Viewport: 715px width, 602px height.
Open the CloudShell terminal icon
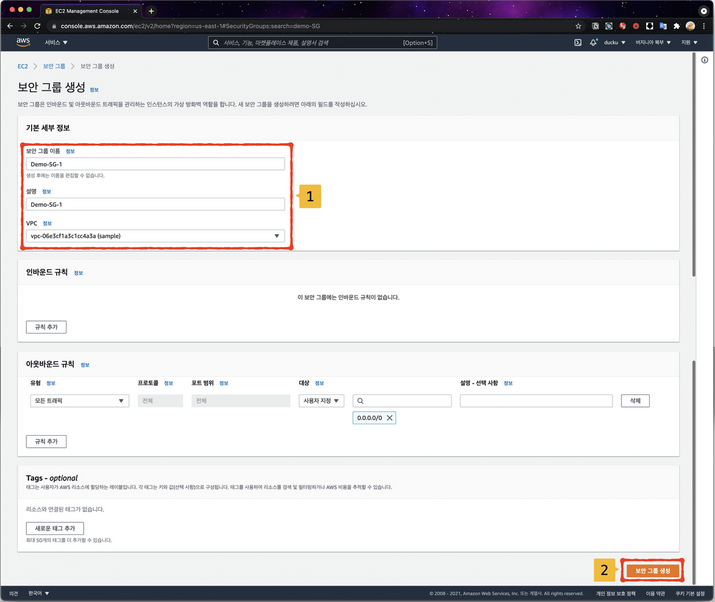click(578, 43)
